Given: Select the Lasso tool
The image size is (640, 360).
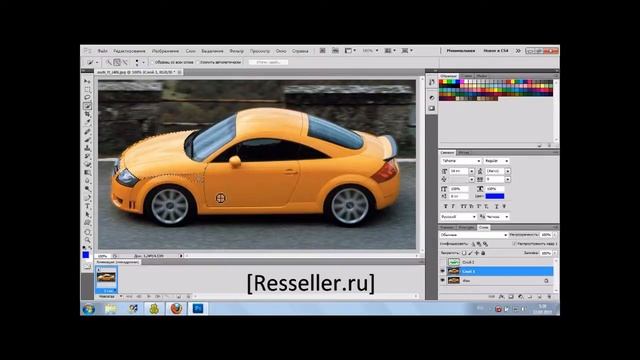Looking at the screenshot, I should tap(87, 98).
